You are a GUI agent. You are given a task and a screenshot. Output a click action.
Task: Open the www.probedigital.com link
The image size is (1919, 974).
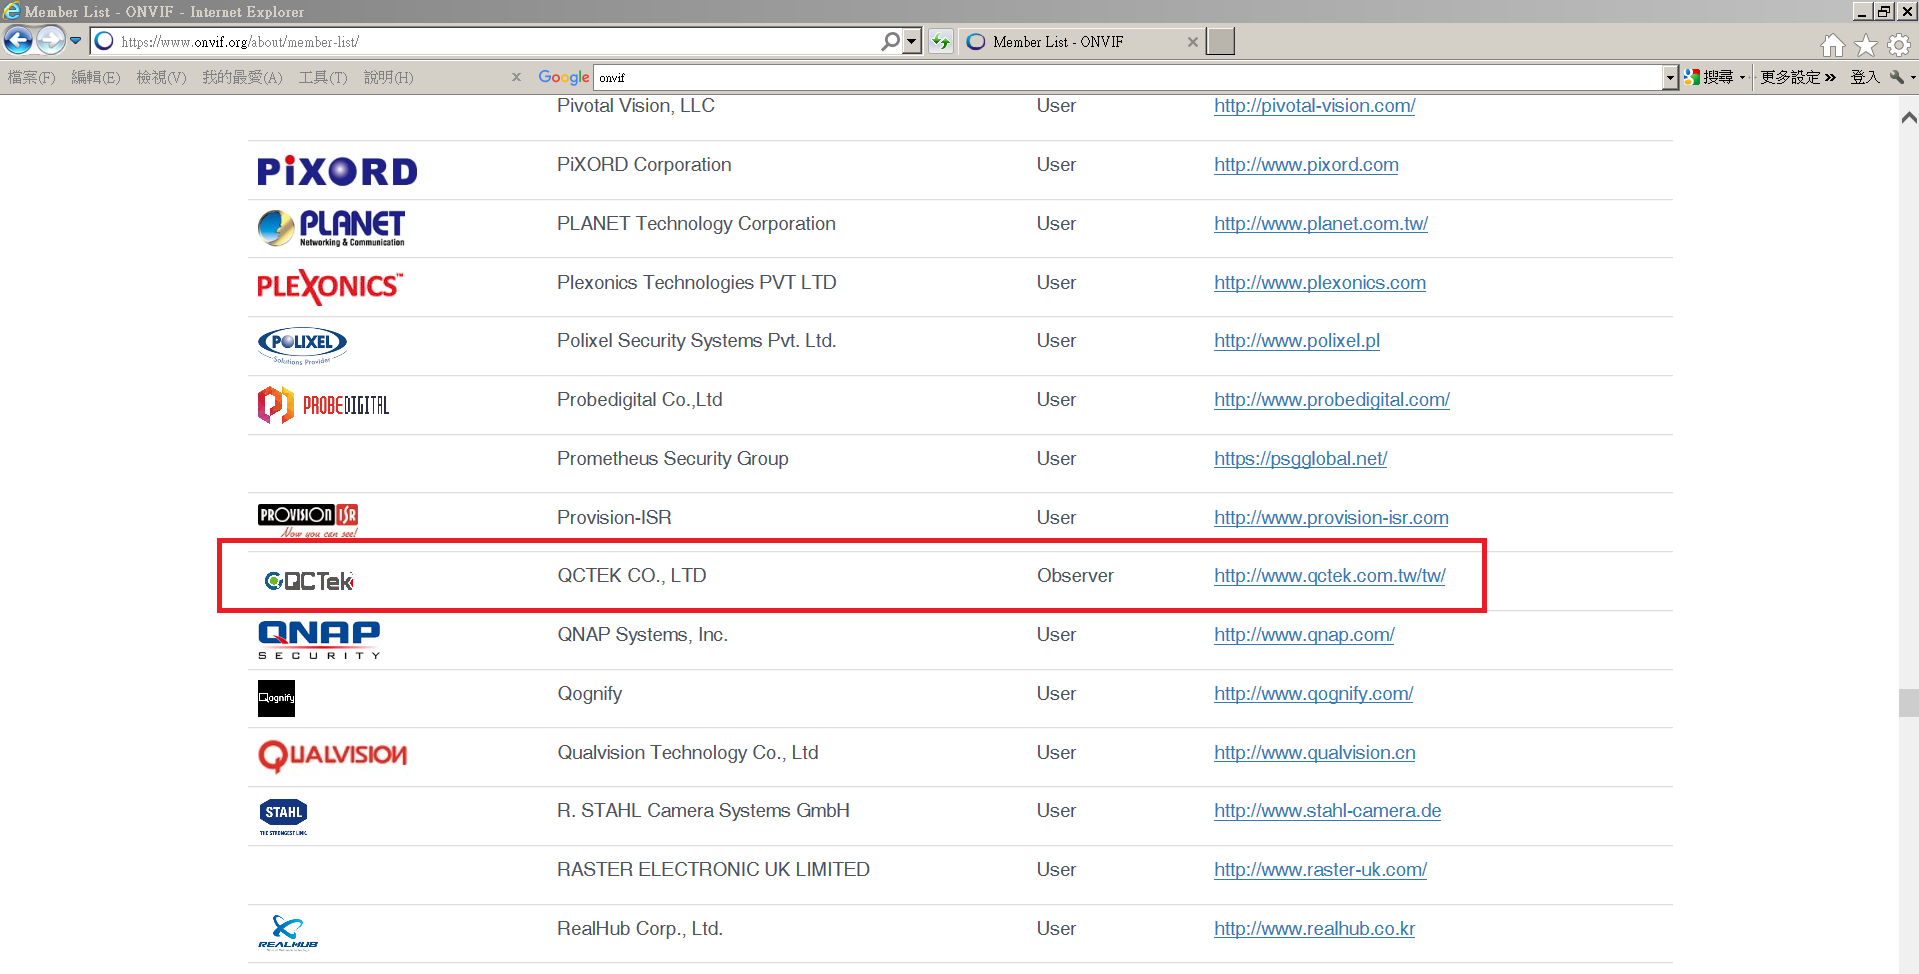pos(1332,400)
